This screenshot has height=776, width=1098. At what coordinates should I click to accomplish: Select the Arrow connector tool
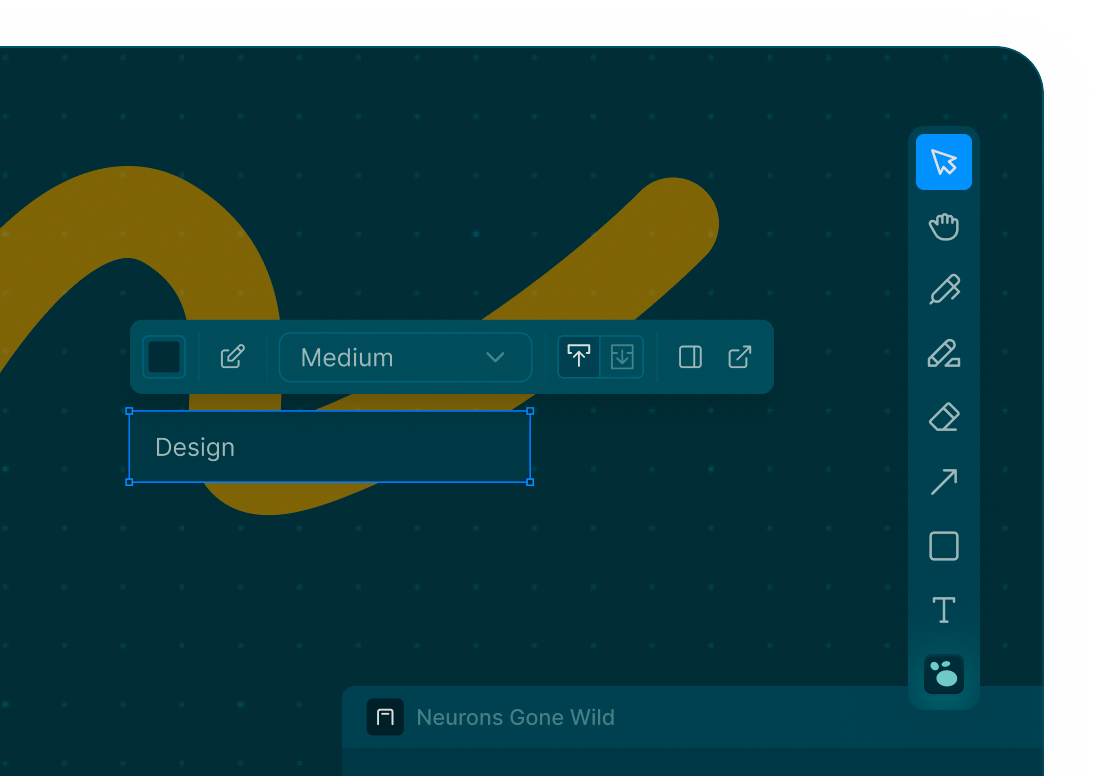(943, 482)
